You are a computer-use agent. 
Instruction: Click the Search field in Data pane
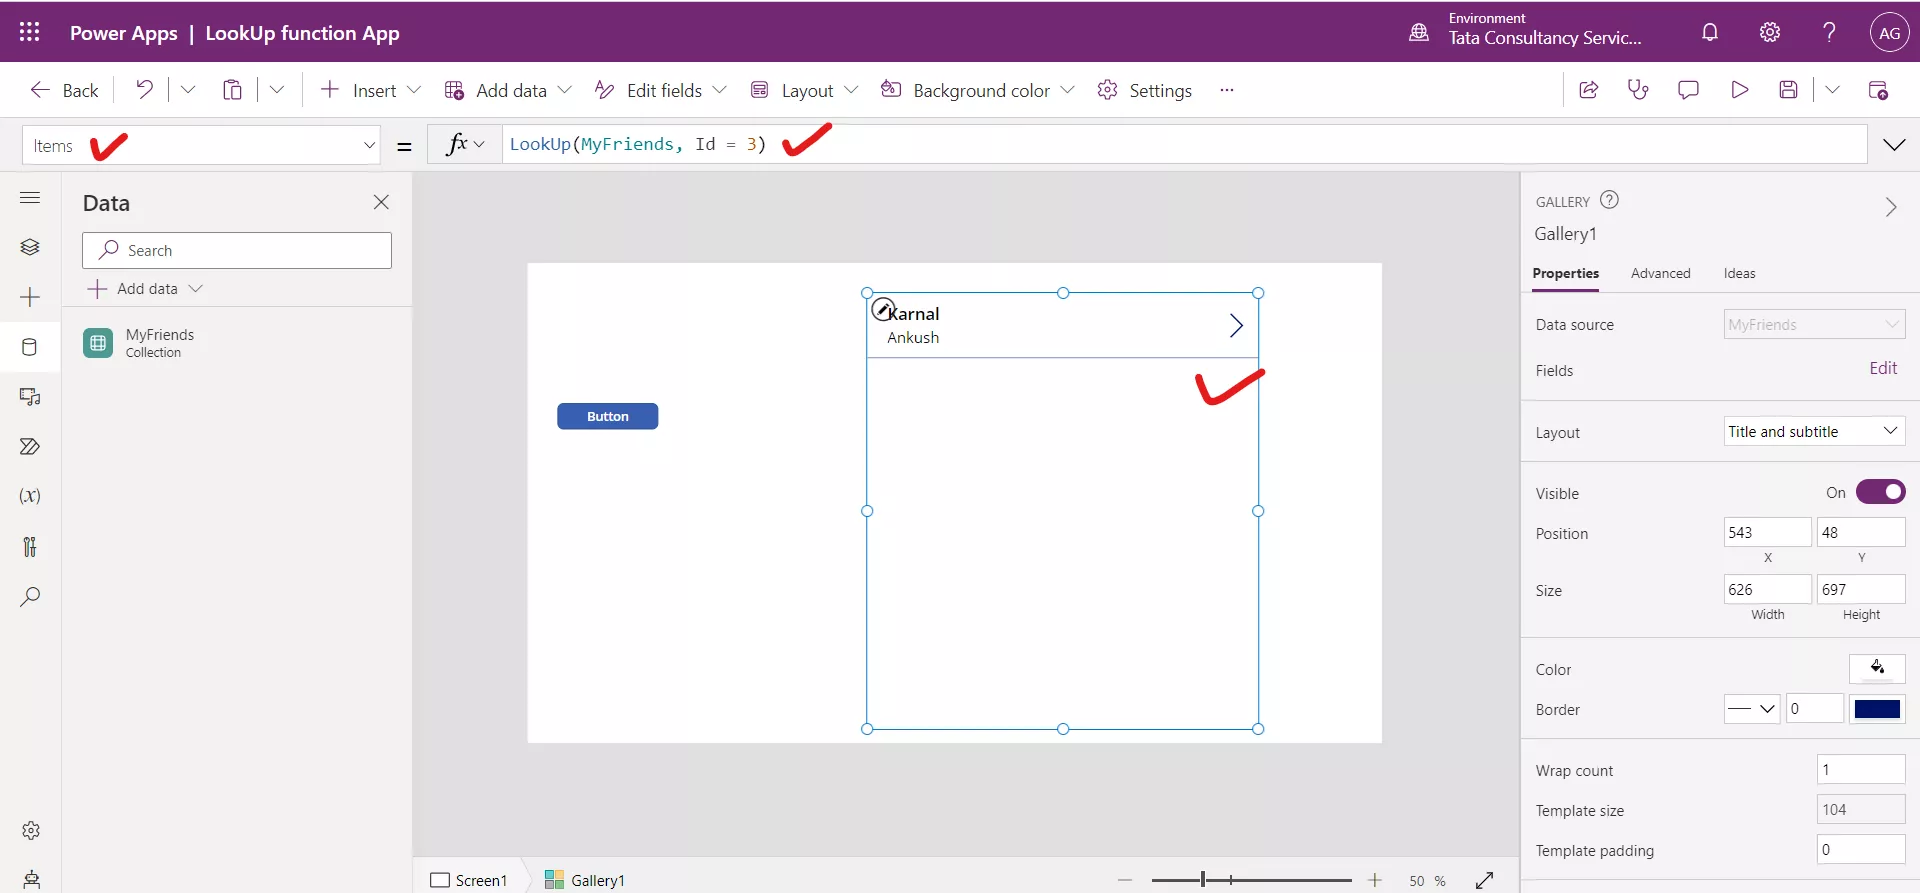point(237,250)
